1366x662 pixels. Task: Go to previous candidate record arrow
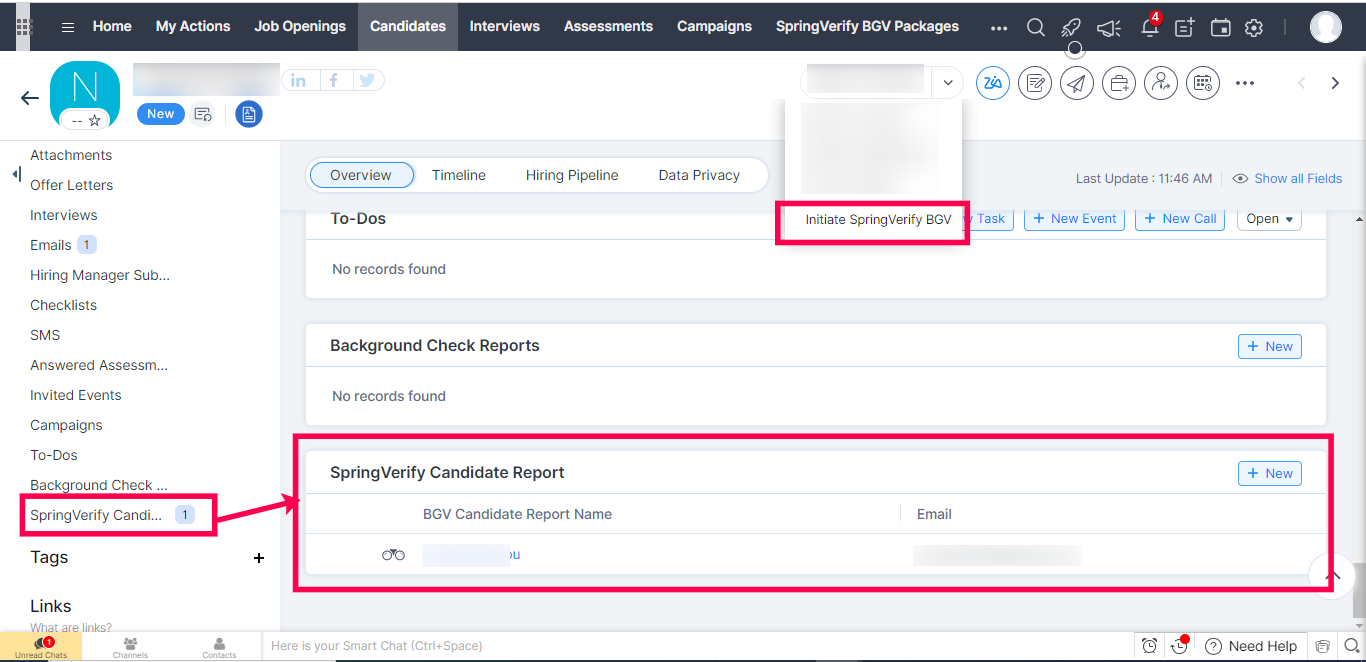pos(1302,83)
